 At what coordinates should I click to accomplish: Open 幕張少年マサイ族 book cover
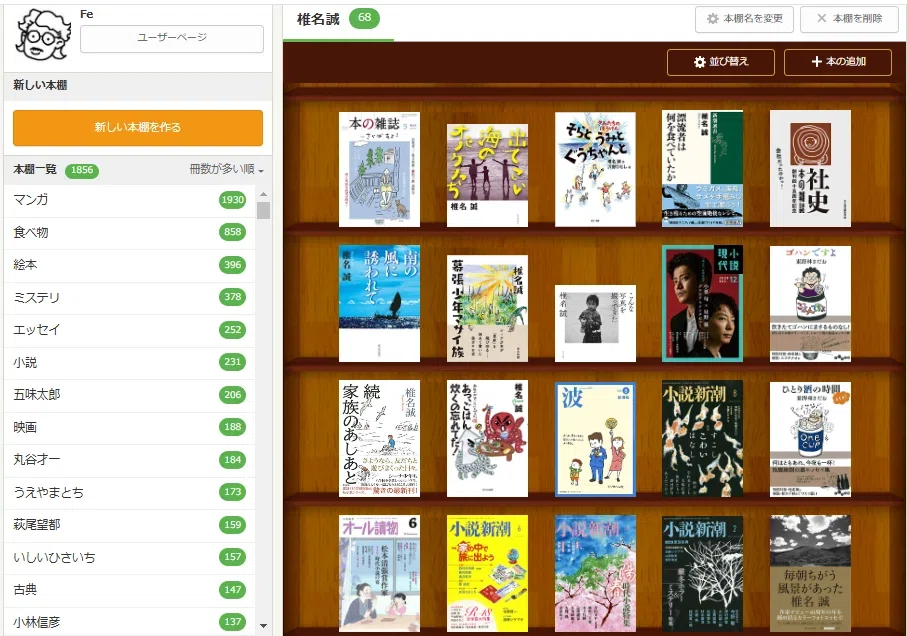[488, 309]
